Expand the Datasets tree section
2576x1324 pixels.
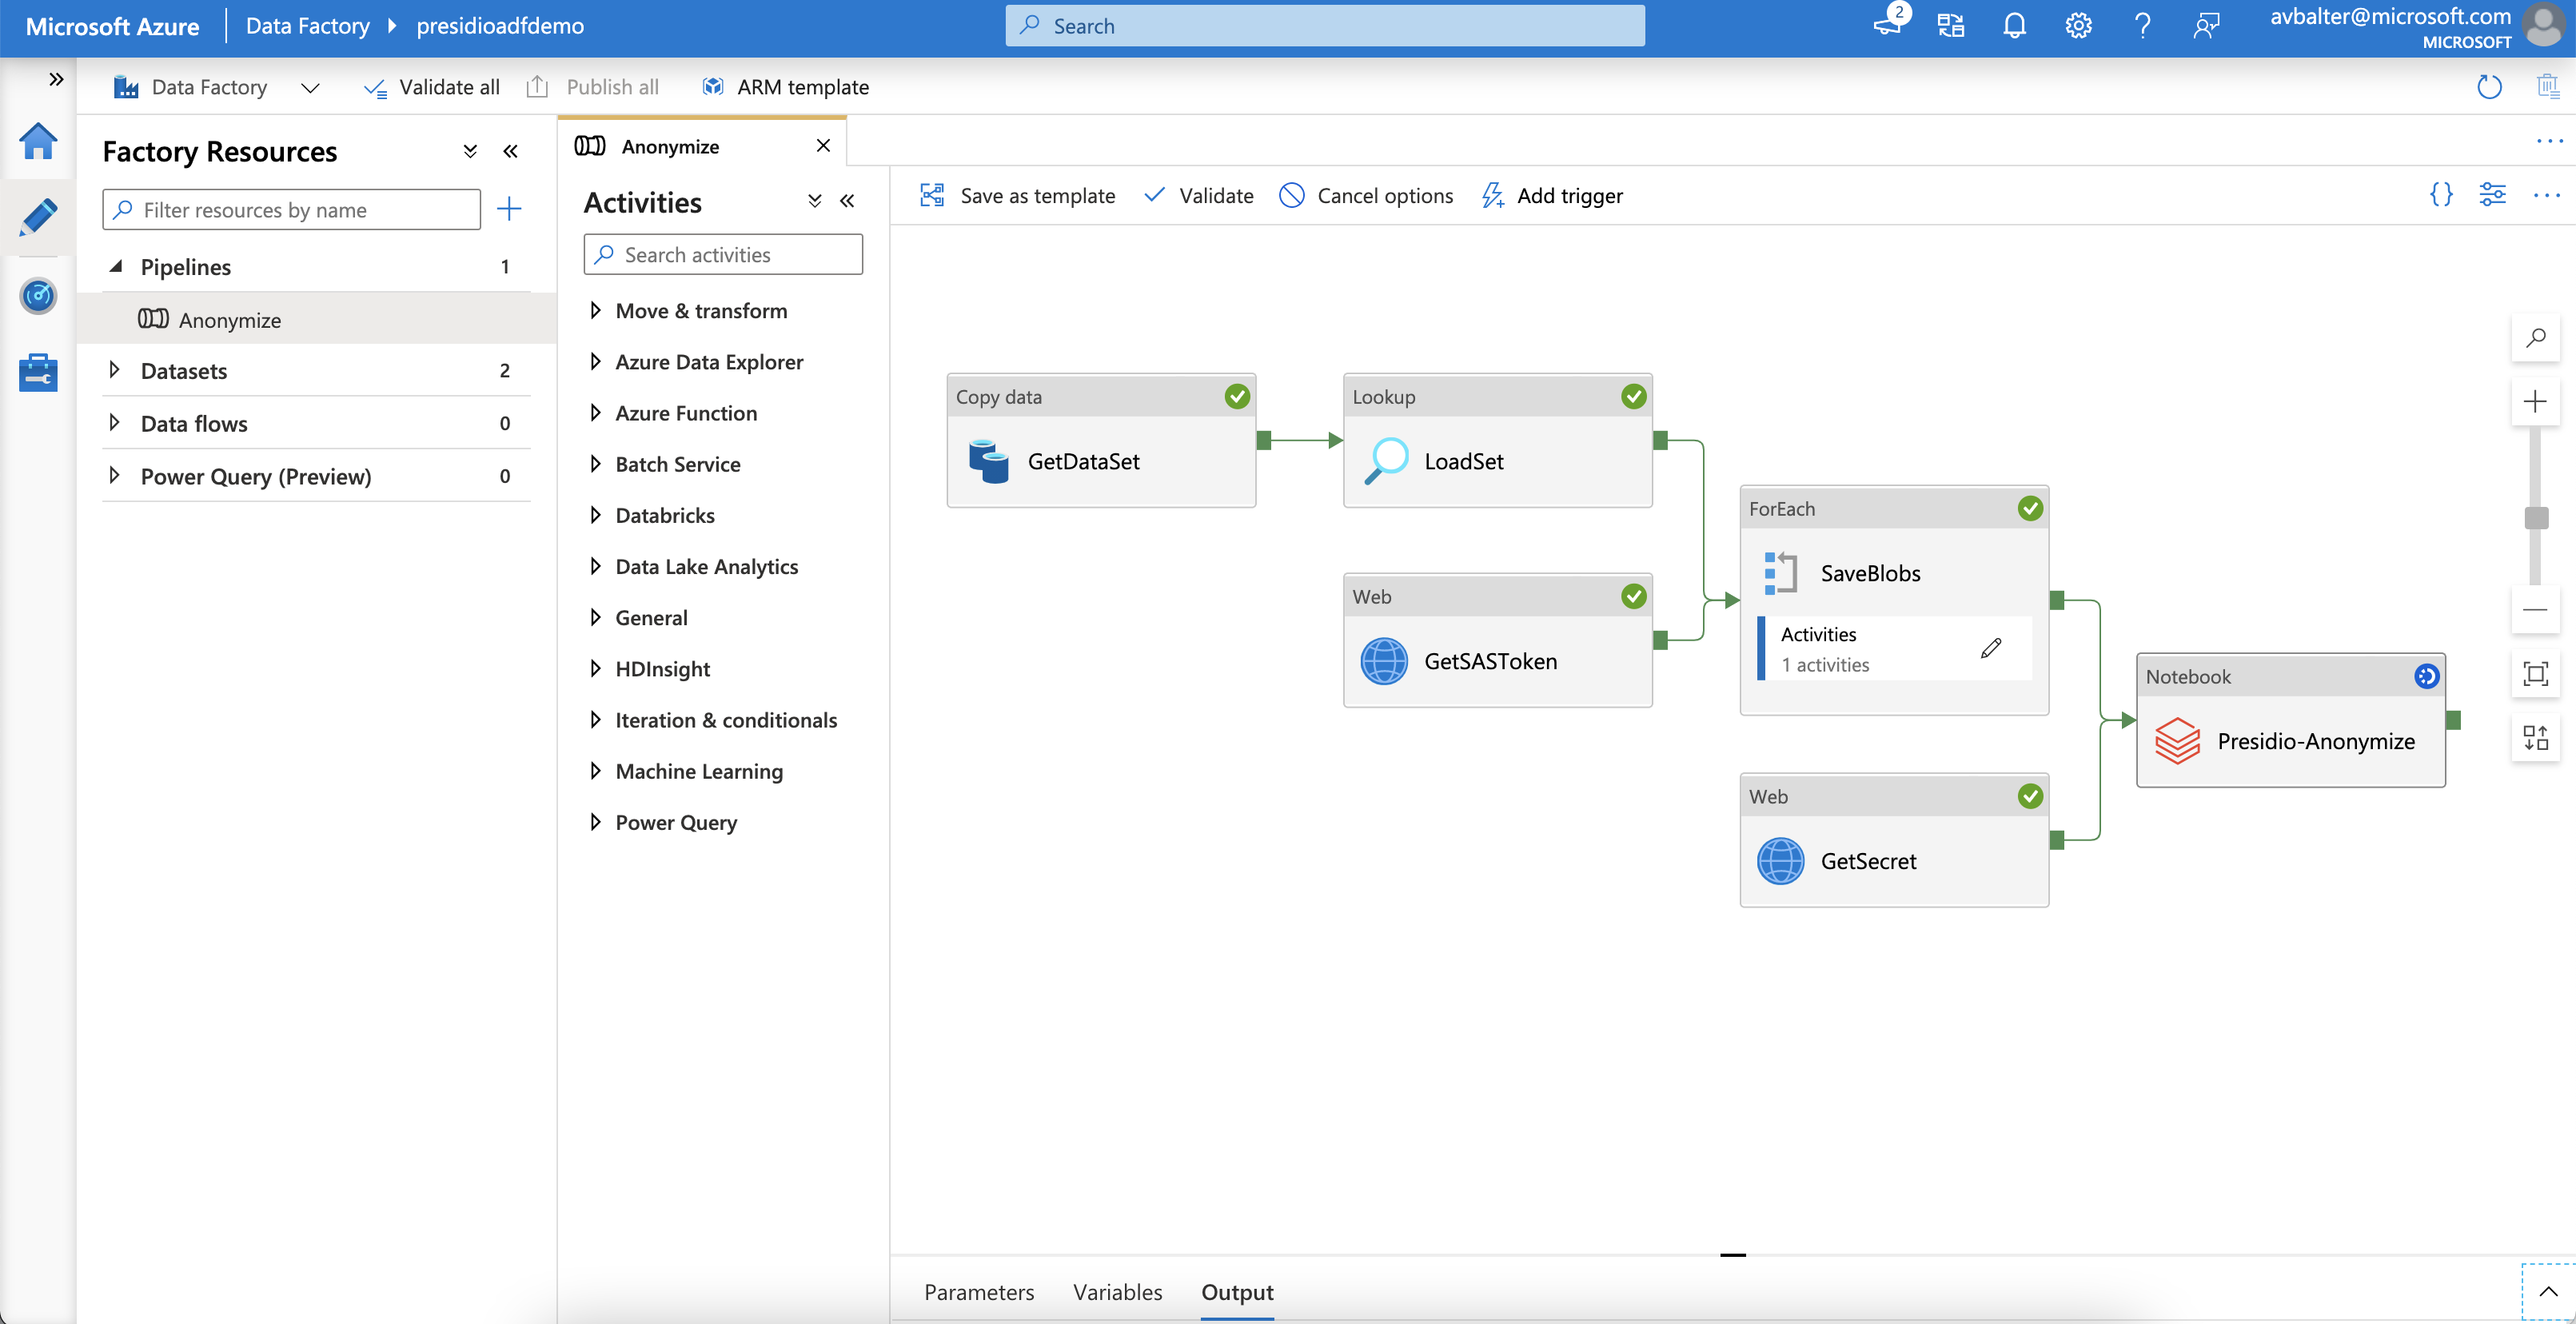pyautogui.click(x=114, y=371)
